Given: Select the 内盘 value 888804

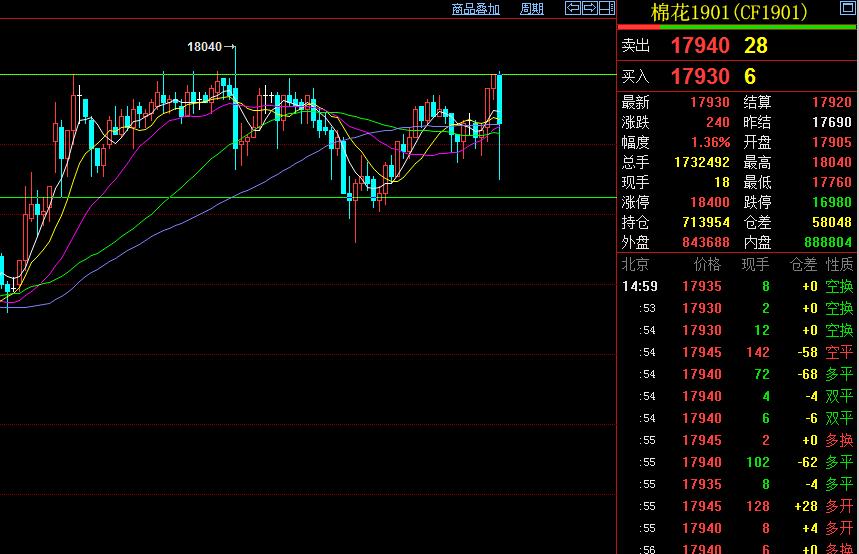Looking at the screenshot, I should pyautogui.click(x=828, y=242).
